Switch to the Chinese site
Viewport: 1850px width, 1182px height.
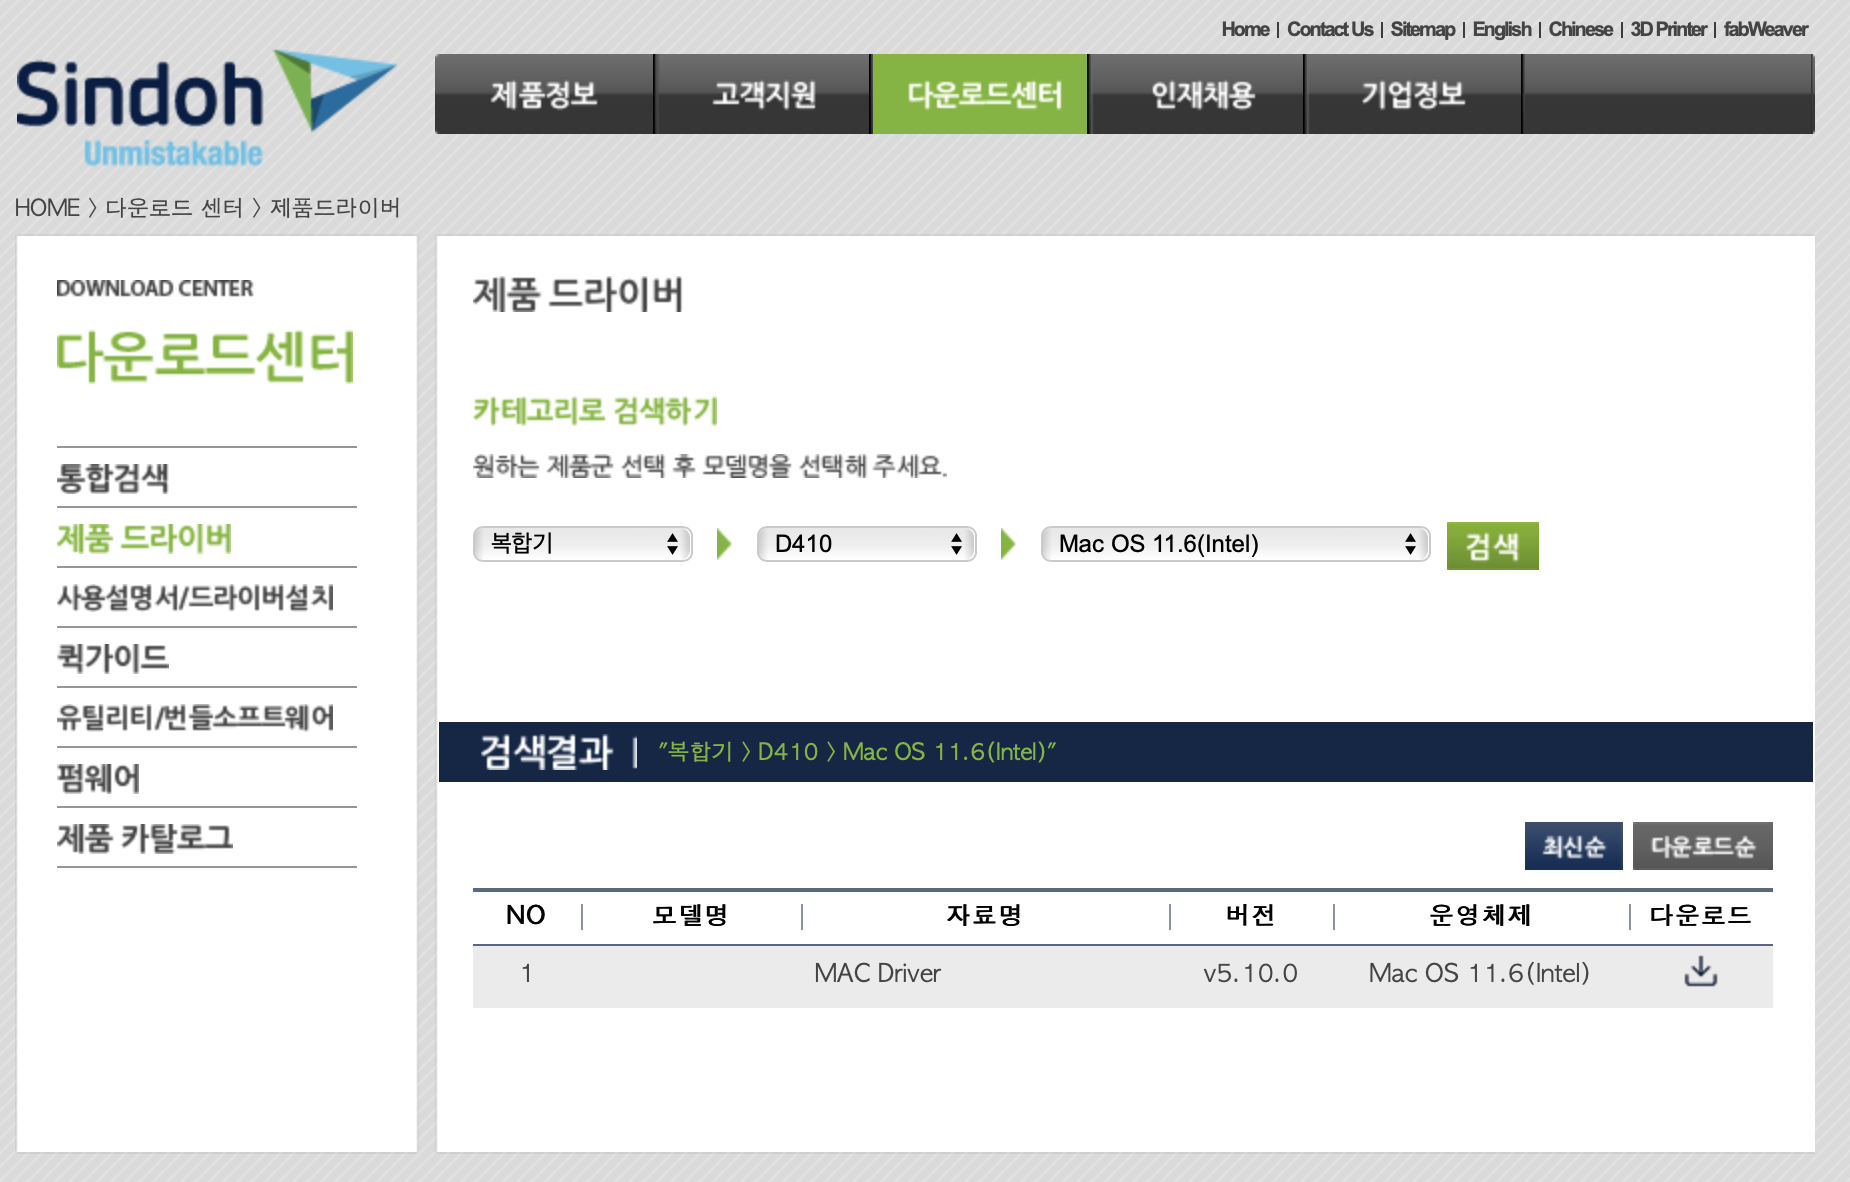(1580, 29)
